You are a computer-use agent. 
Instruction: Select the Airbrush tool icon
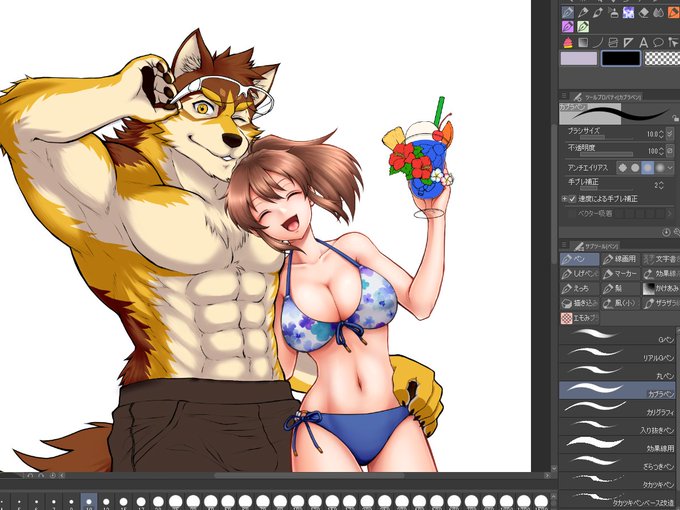pyautogui.click(x=613, y=13)
